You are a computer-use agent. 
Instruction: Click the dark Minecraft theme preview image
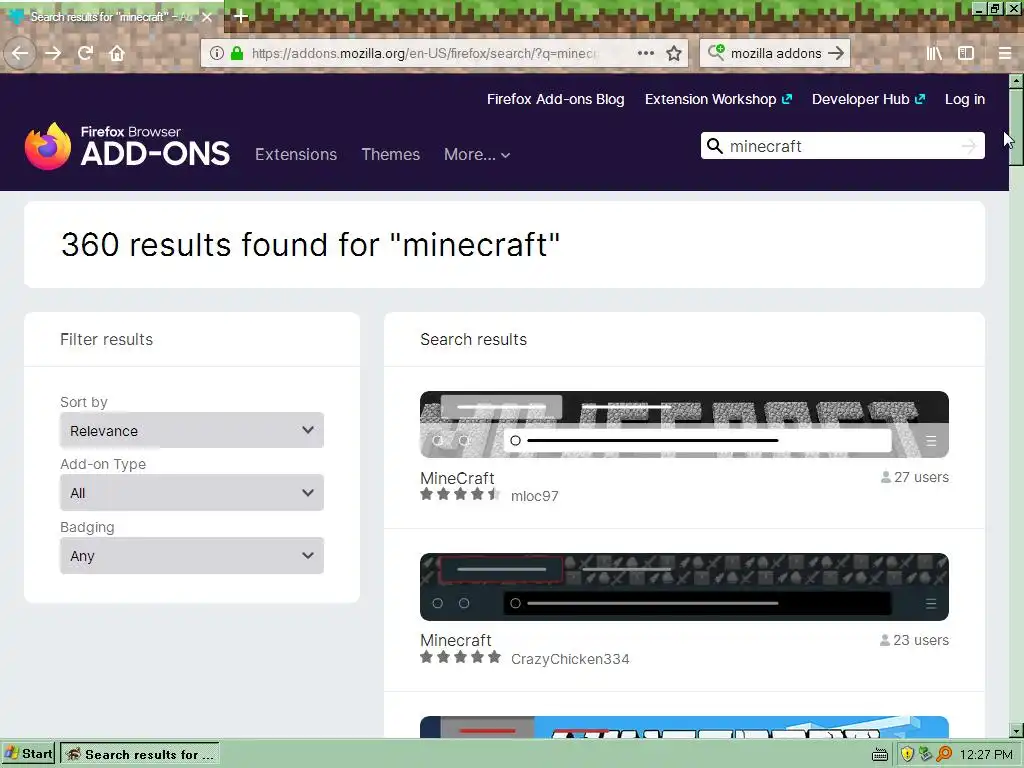click(684, 586)
